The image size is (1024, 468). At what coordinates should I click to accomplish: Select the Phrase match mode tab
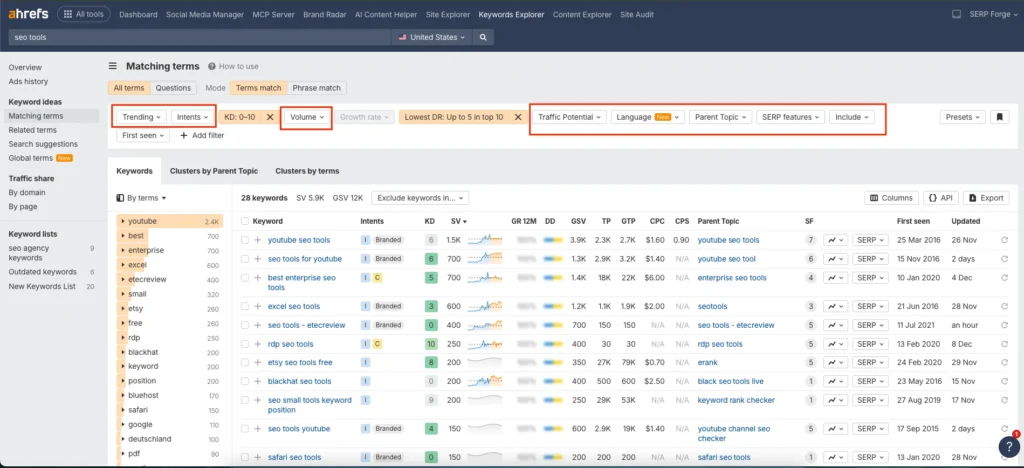(x=317, y=88)
